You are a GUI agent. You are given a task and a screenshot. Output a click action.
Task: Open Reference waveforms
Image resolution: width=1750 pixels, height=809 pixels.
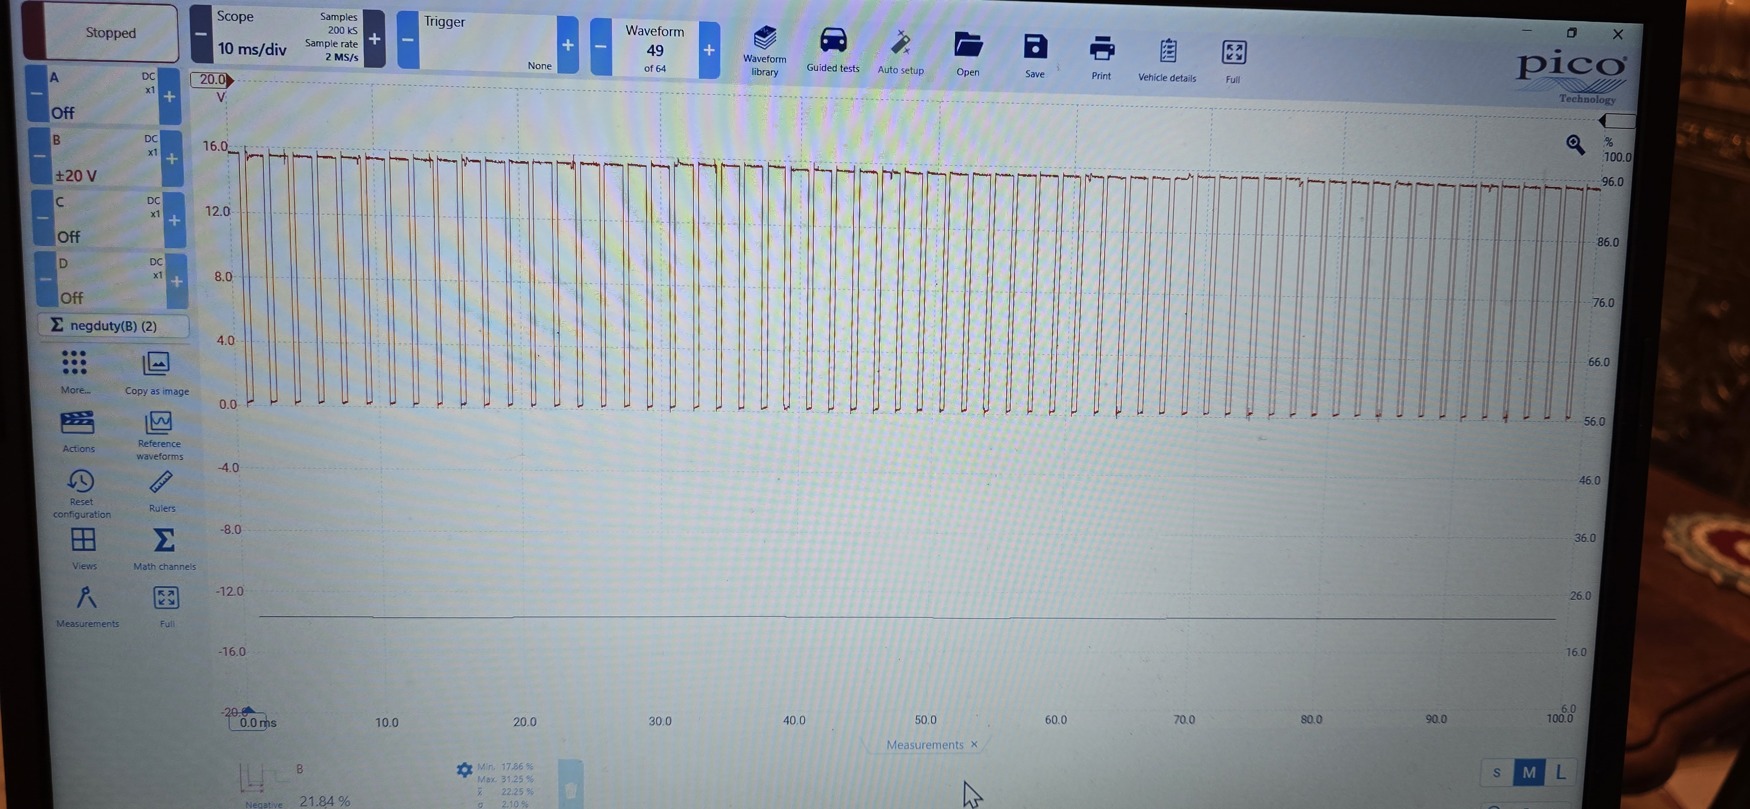pyautogui.click(x=159, y=435)
